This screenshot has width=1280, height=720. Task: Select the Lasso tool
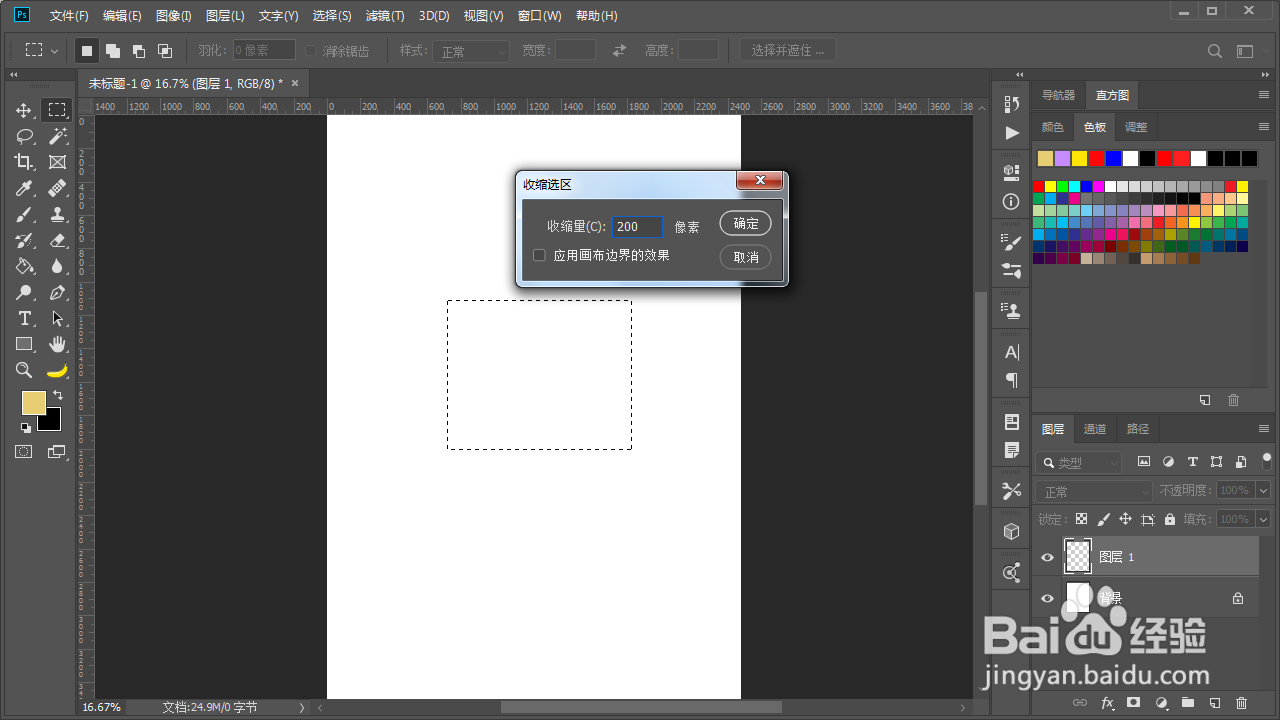[x=25, y=136]
